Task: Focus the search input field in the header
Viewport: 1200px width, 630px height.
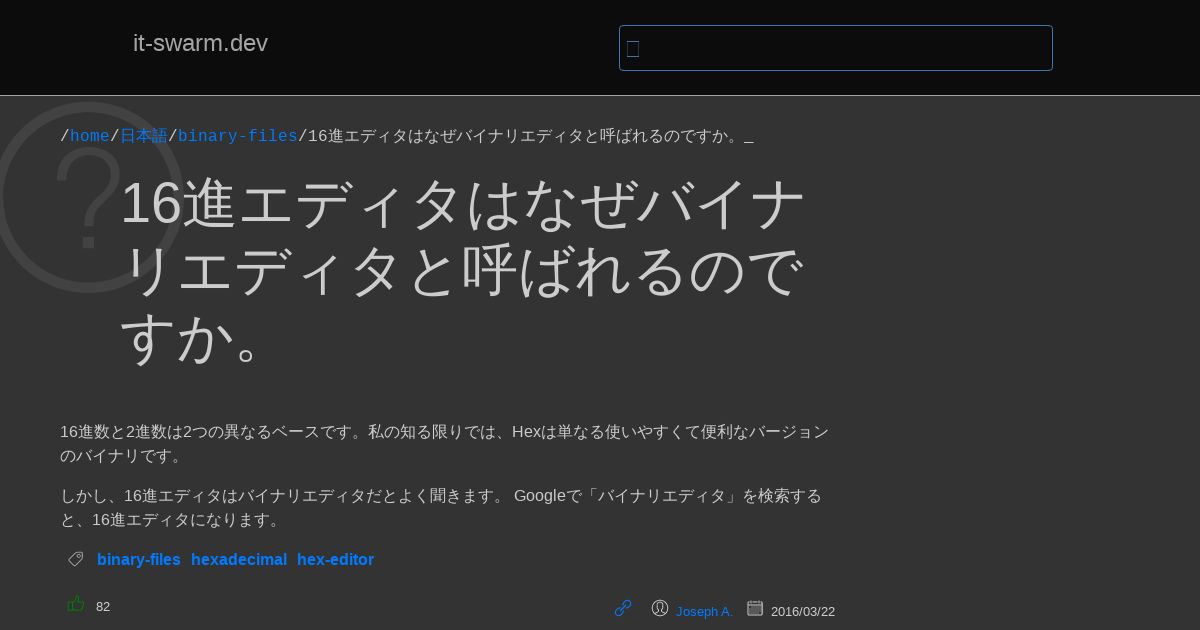Action: pyautogui.click(x=836, y=48)
